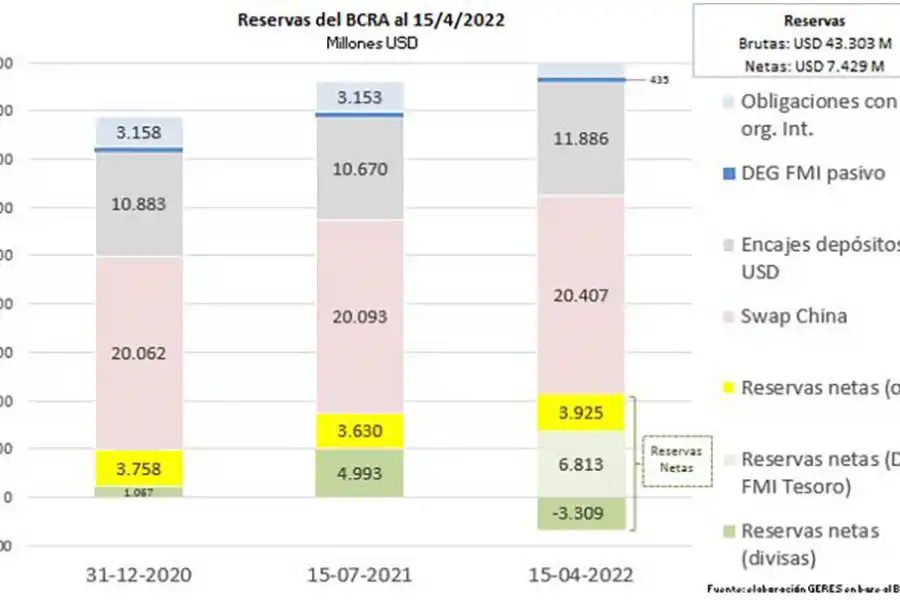The width and height of the screenshot is (900, 600).
Task: Click the 11.886 gray bar segment
Action: click(578, 139)
